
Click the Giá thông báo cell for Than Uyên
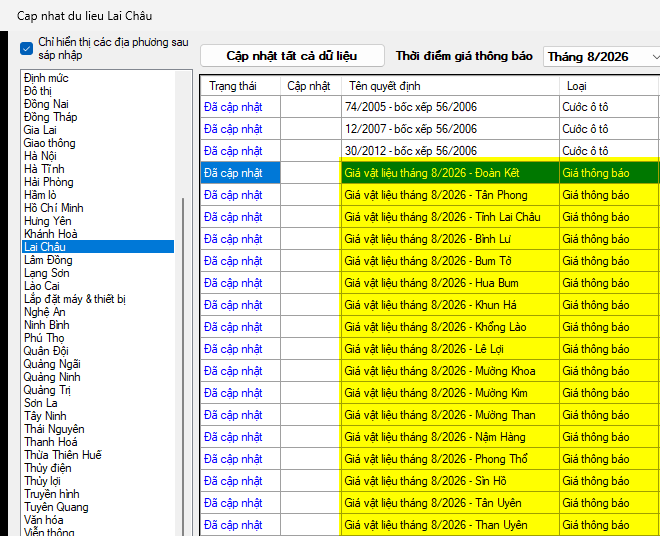click(609, 525)
